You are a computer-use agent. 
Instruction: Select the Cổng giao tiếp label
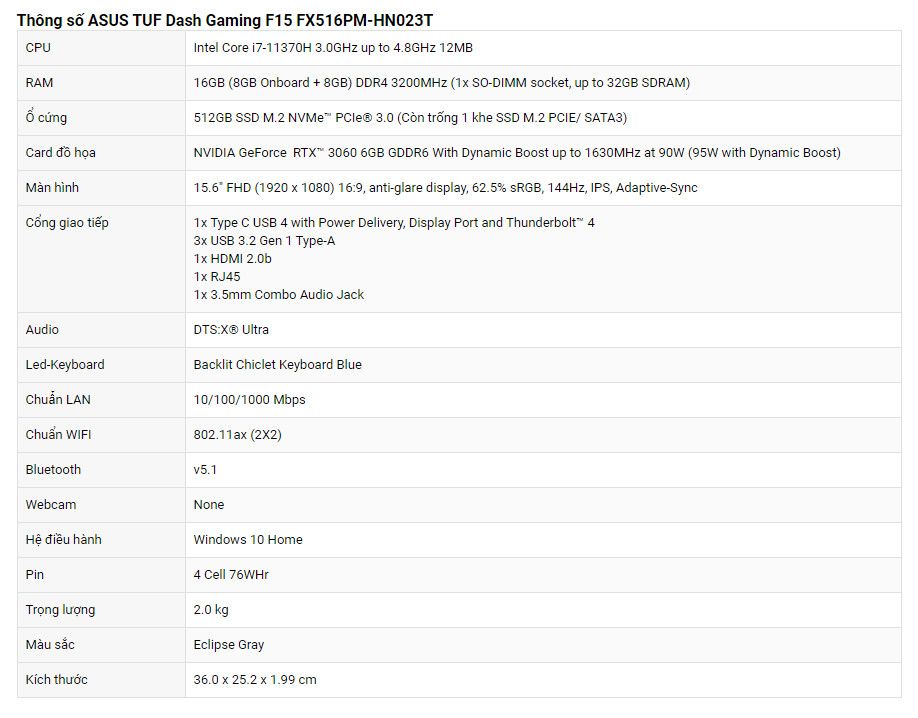(x=67, y=223)
